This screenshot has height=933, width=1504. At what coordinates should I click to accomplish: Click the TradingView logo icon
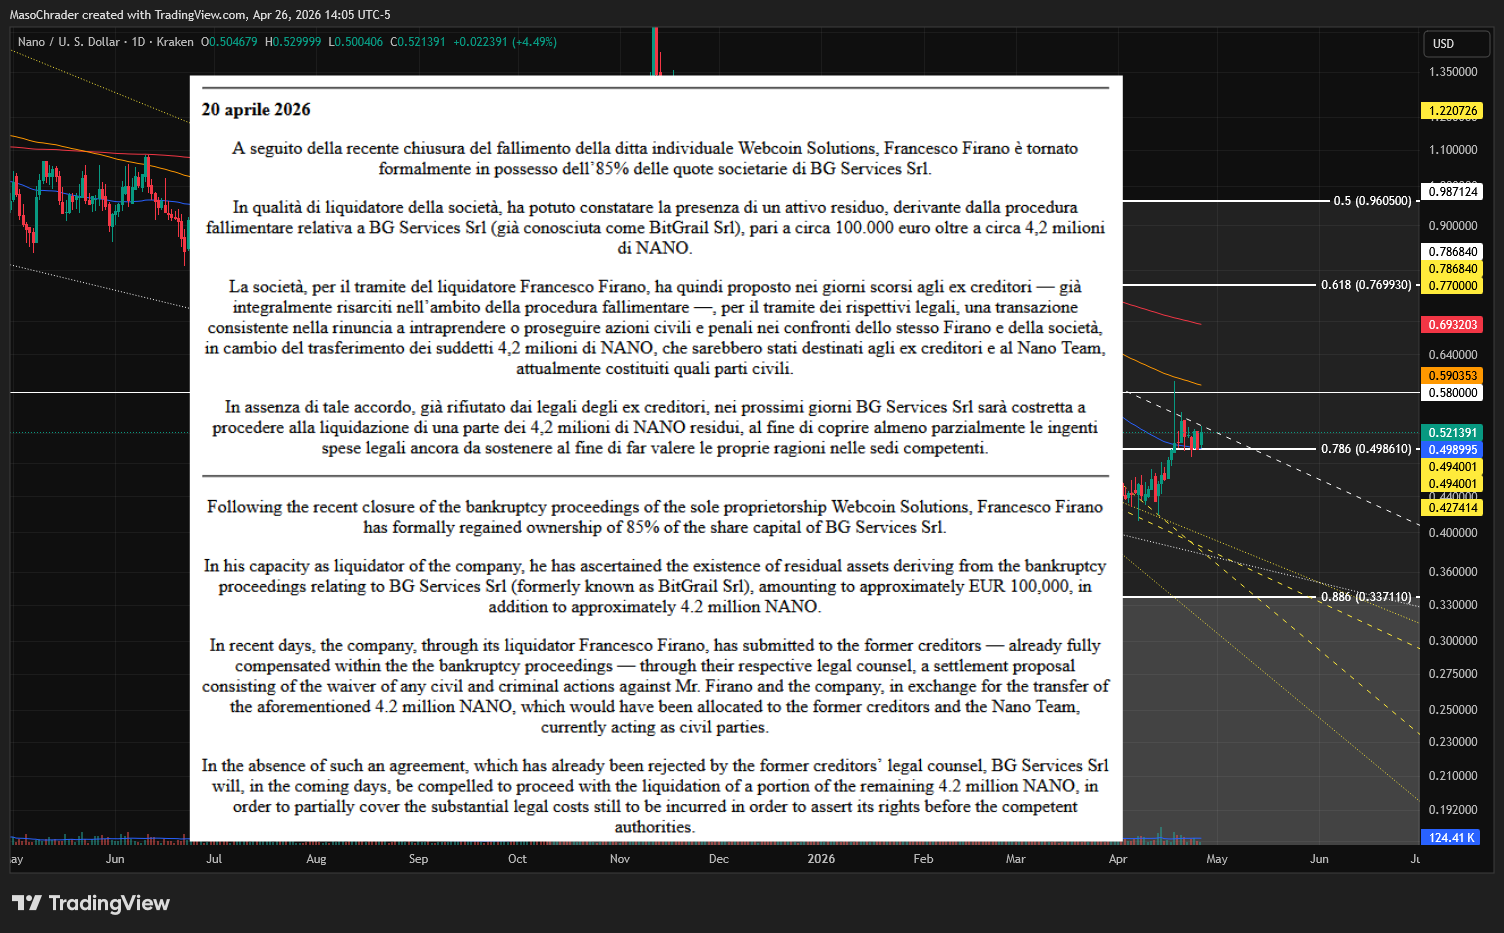pos(27,903)
